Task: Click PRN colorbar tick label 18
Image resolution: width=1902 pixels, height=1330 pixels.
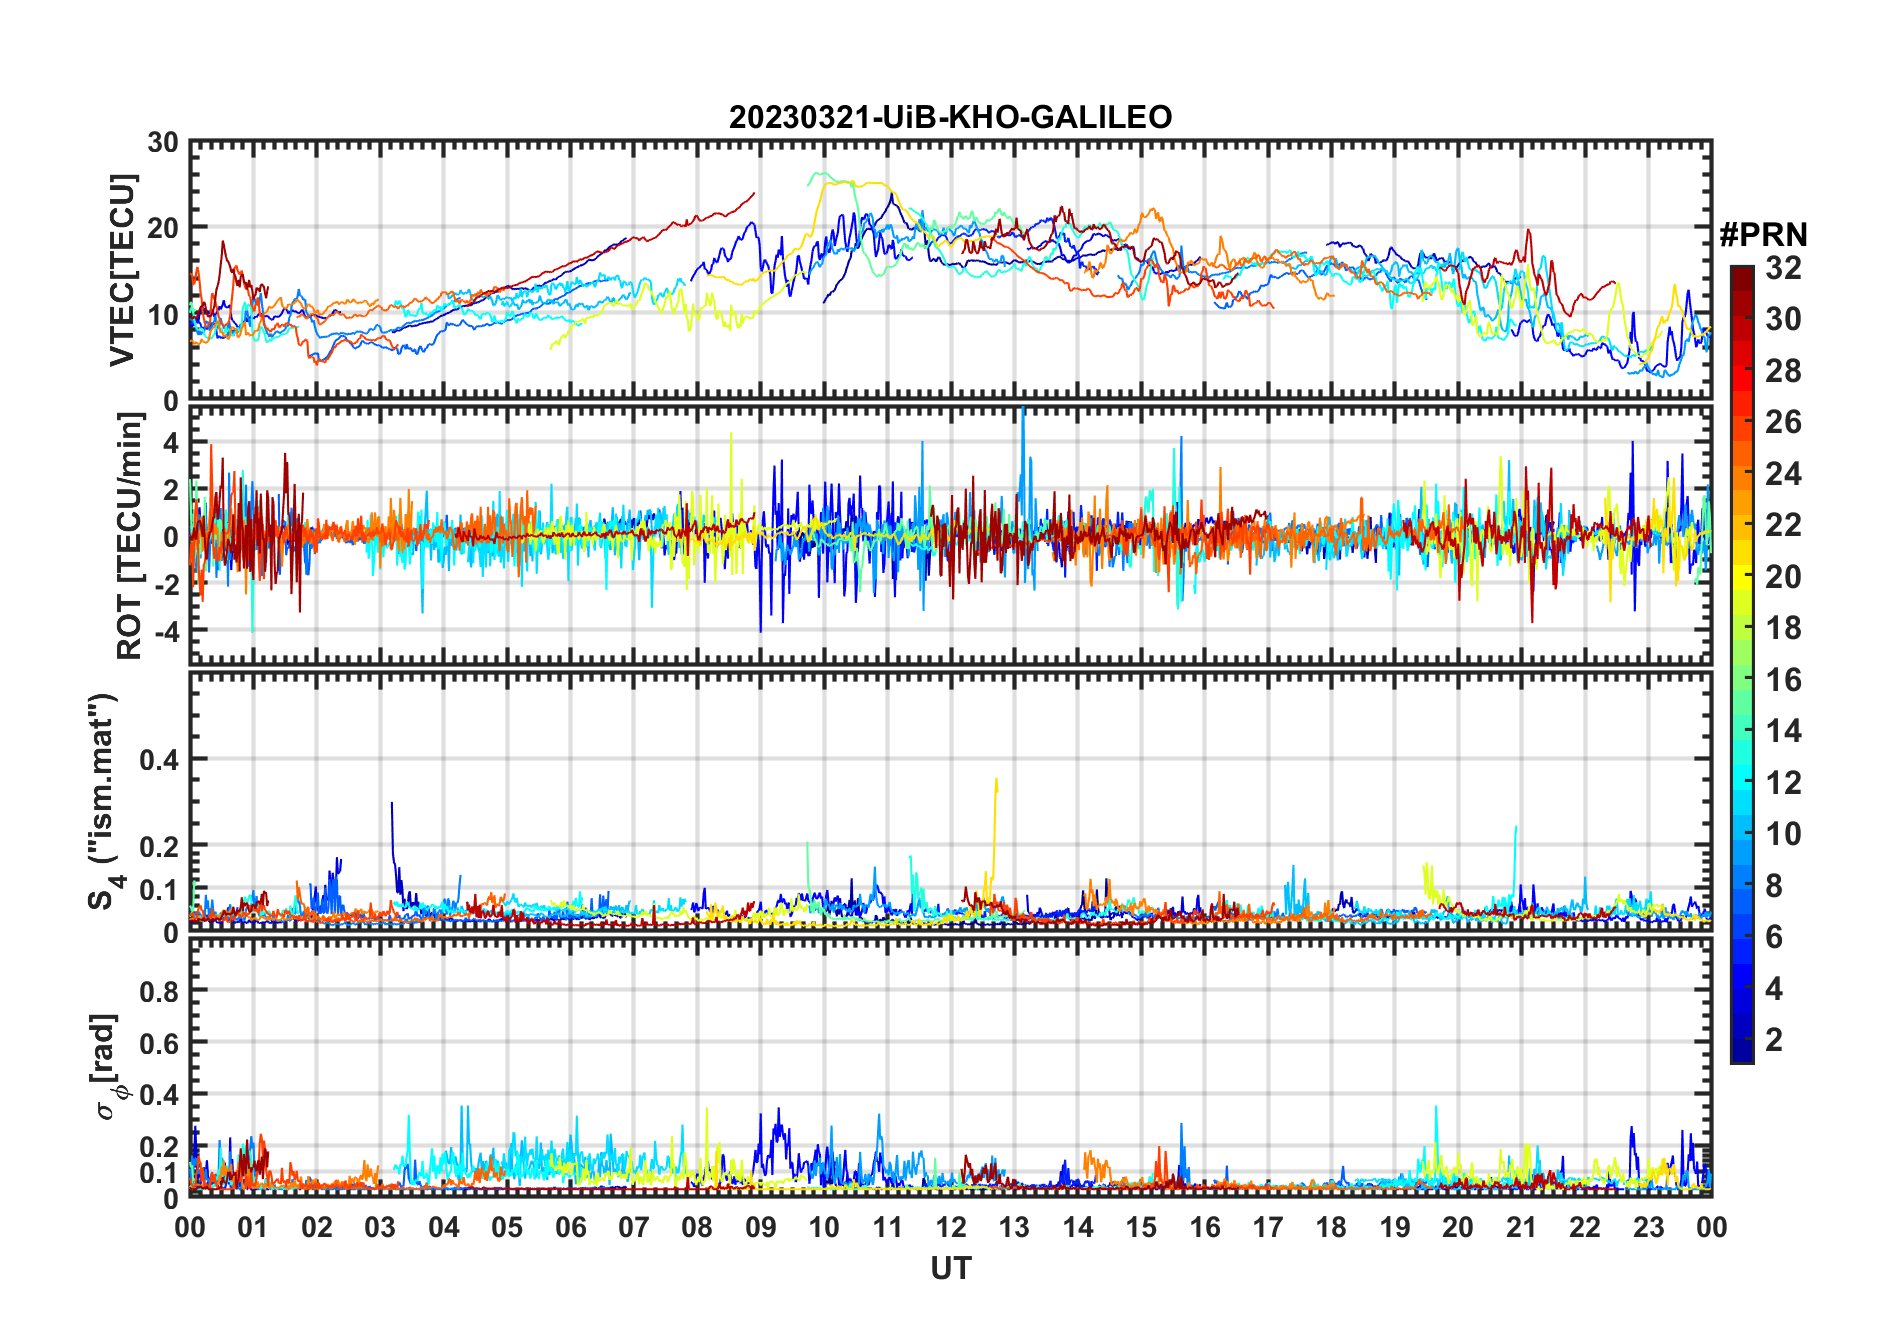Action: [1783, 627]
